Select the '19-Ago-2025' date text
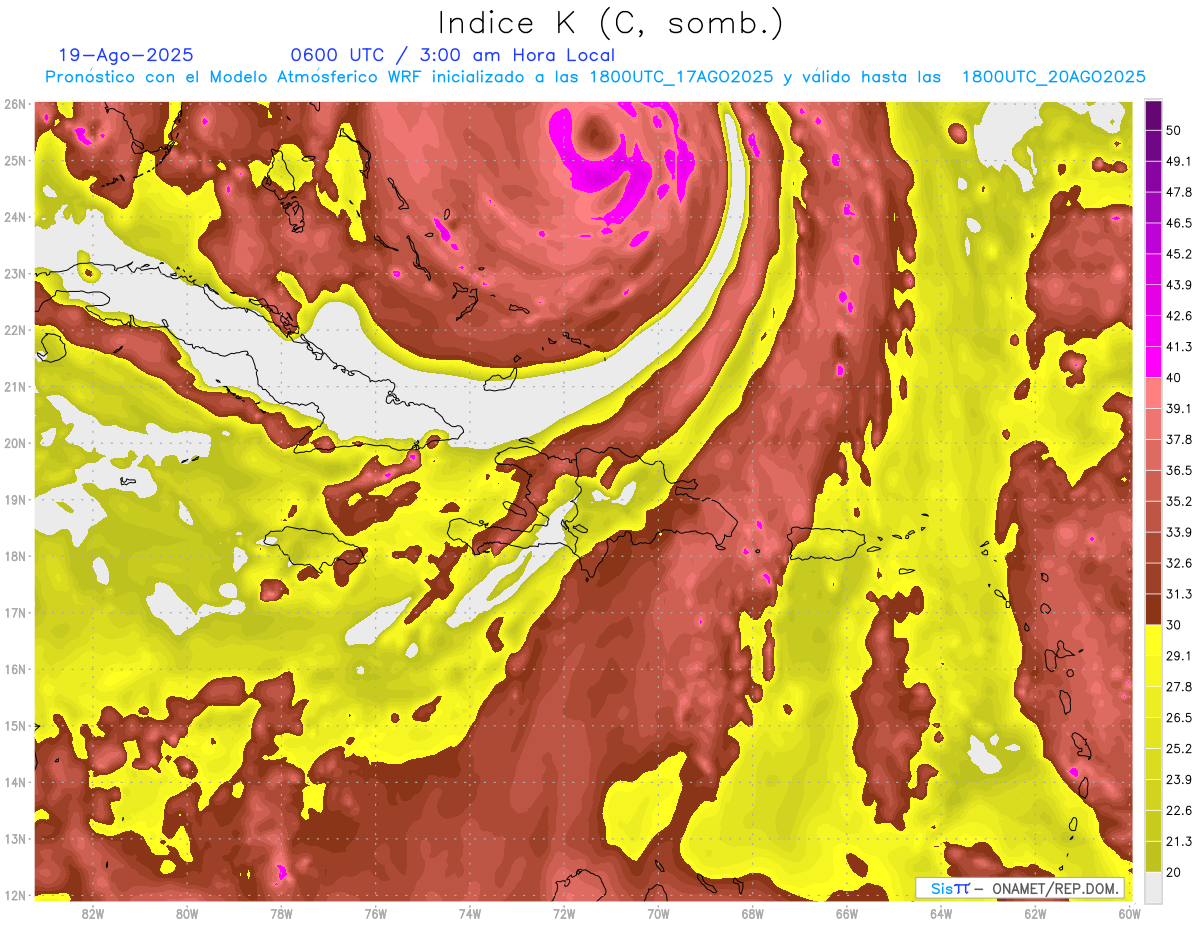Screen dimensions: 1200x927 tap(126, 55)
